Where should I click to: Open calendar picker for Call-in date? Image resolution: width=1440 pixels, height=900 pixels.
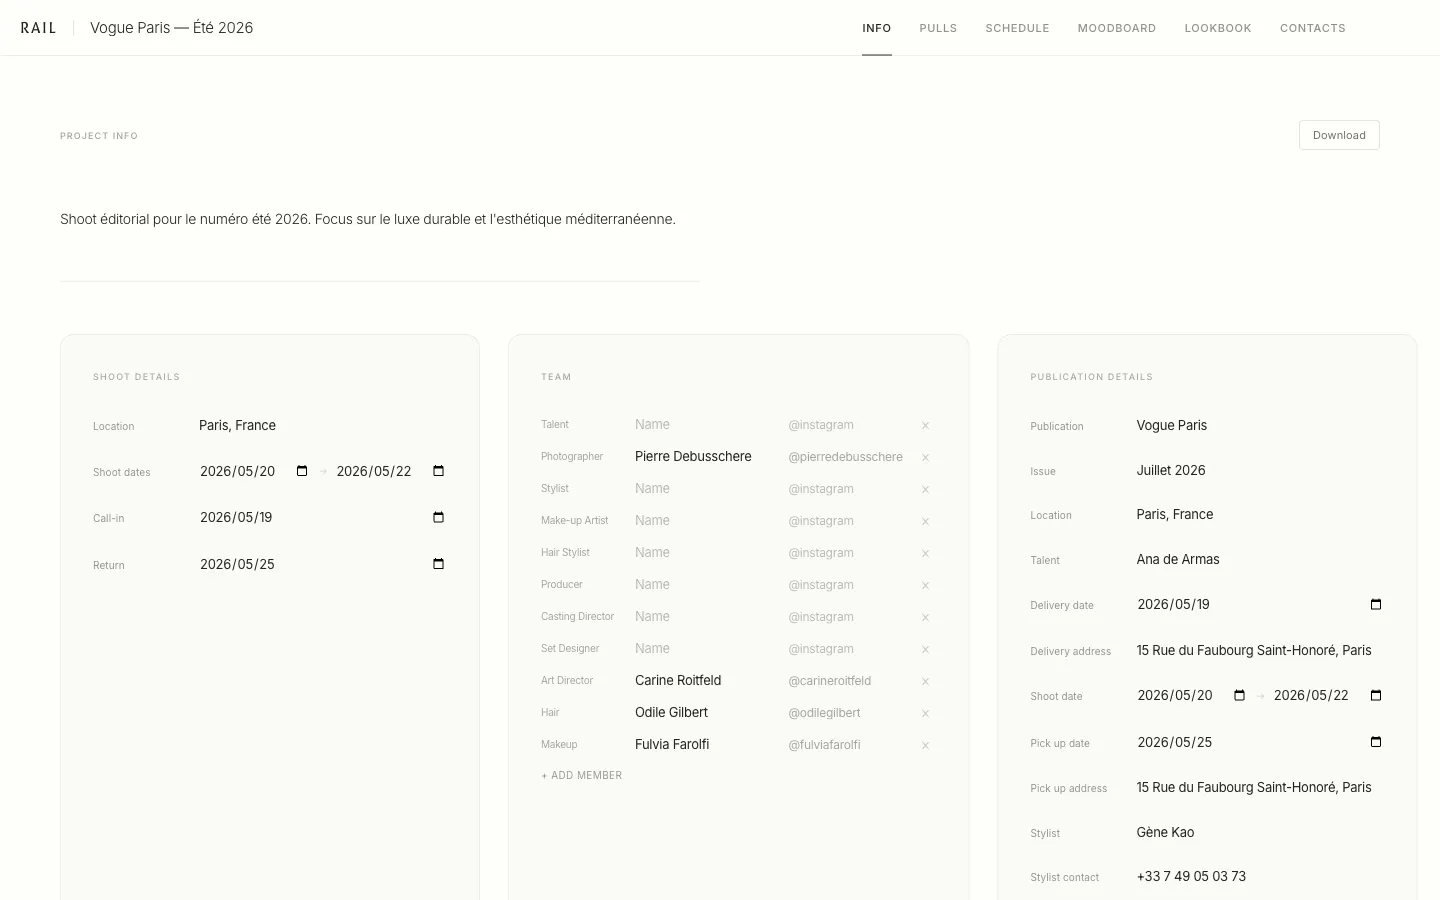[438, 517]
